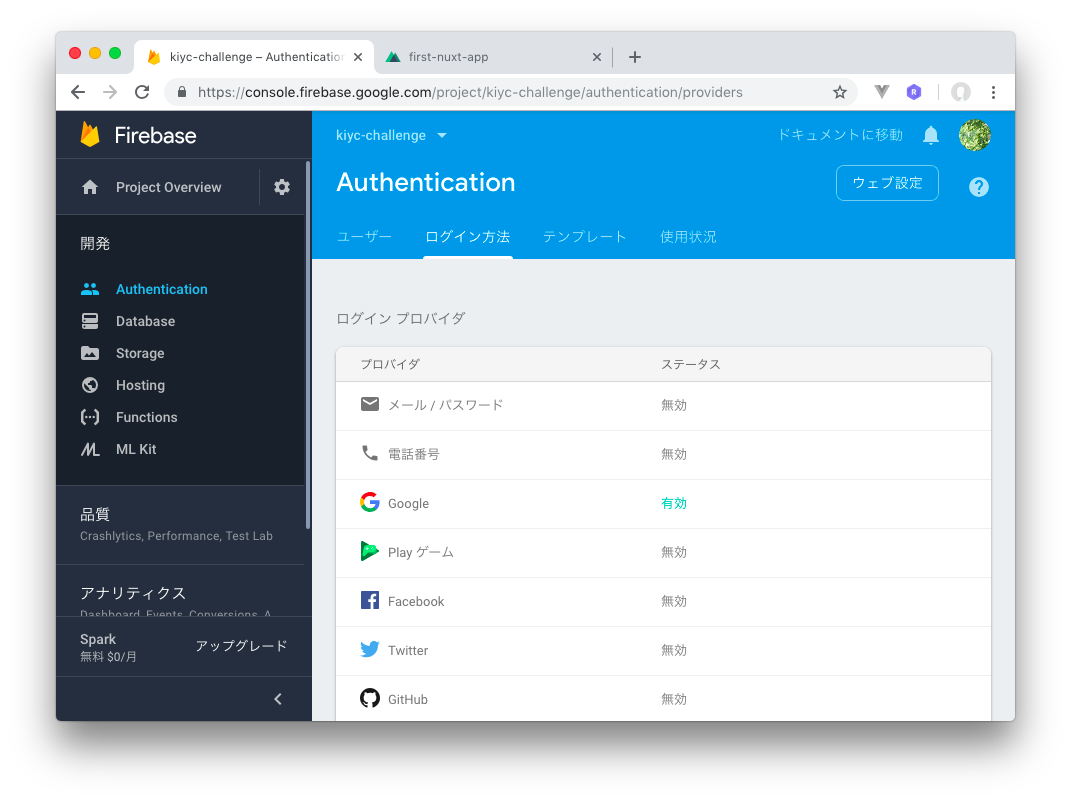This screenshot has width=1071, height=801.
Task: Expand the 品質 section
Action: pos(180,524)
